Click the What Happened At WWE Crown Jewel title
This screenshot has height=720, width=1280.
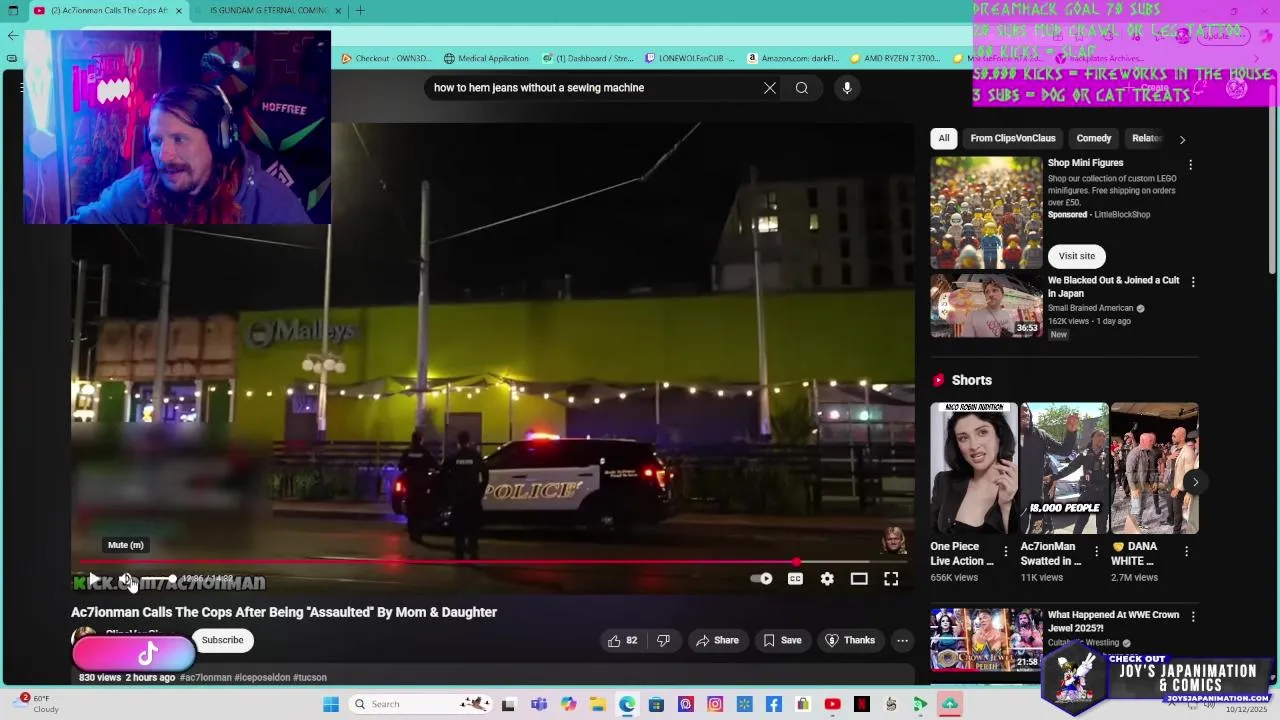(1113, 621)
